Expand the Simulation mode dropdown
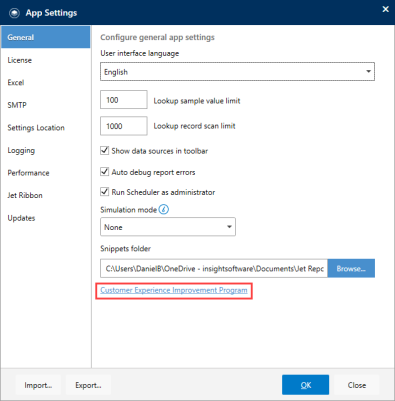This screenshot has width=395, height=401. tap(168, 227)
